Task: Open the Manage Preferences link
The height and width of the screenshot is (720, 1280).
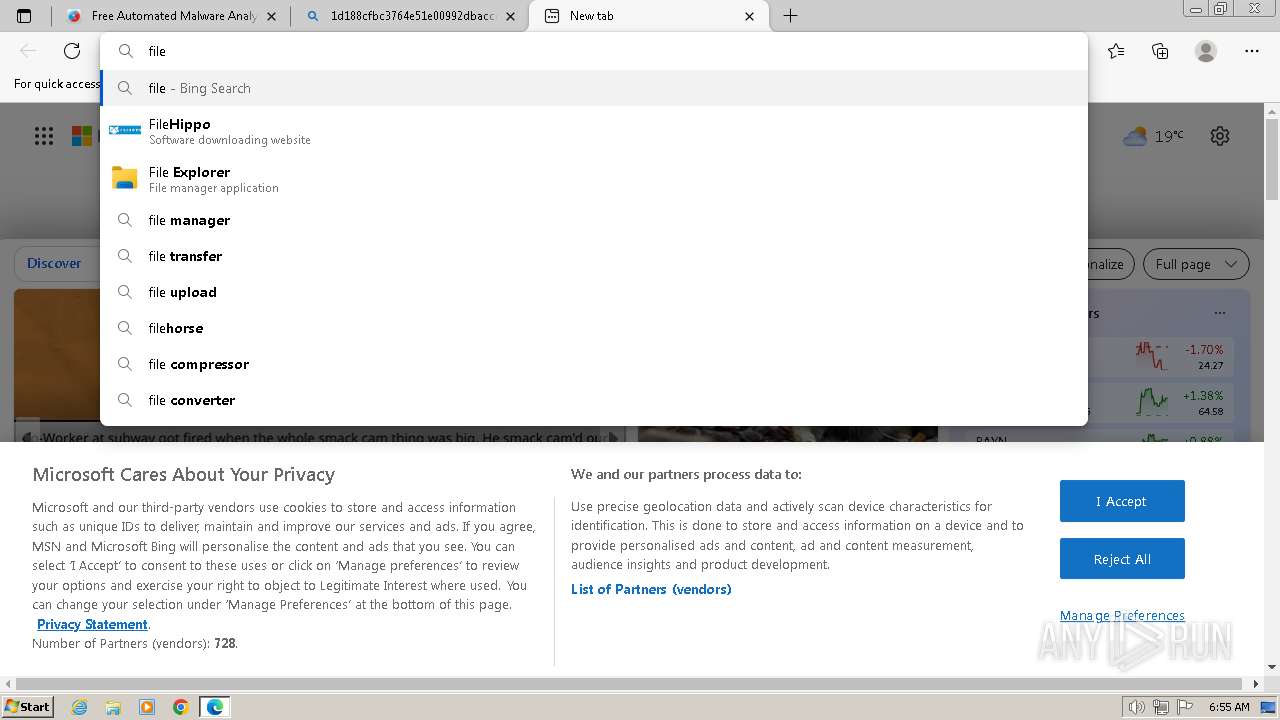Action: pyautogui.click(x=1122, y=616)
